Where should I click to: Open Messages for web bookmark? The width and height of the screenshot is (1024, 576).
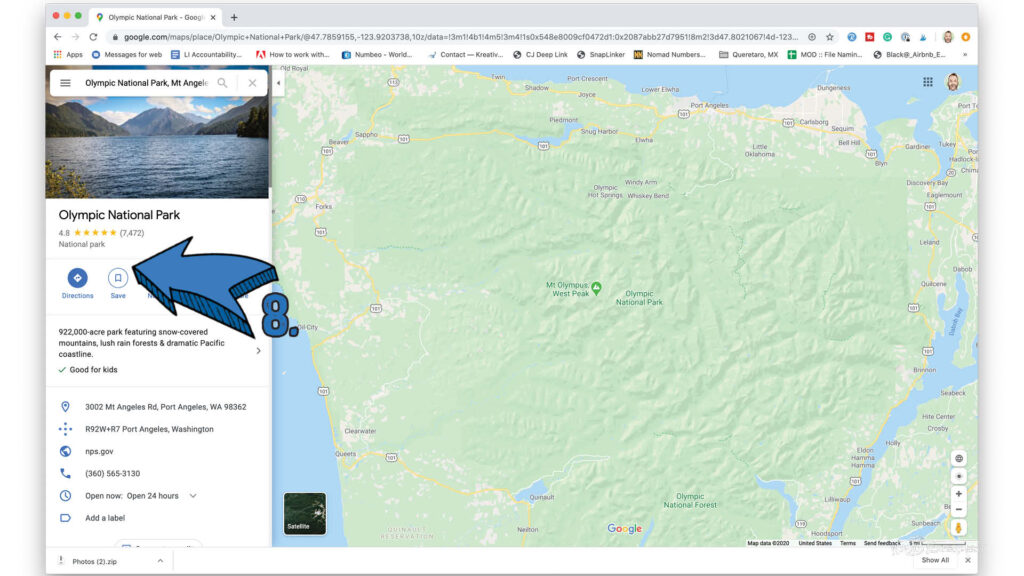(127, 55)
